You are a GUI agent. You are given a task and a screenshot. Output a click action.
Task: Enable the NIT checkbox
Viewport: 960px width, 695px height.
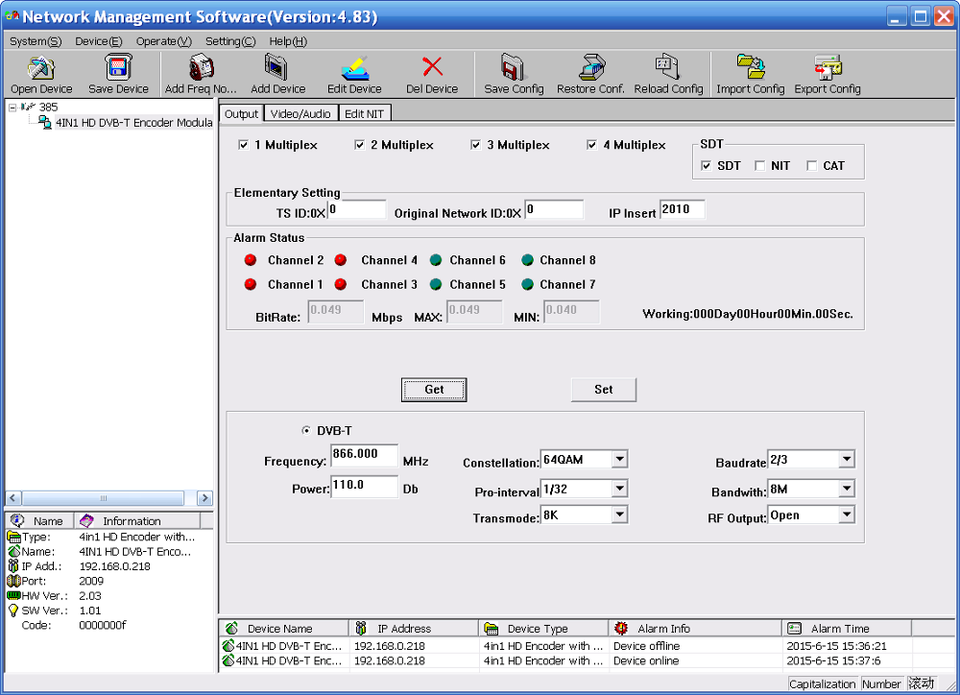tap(760, 166)
